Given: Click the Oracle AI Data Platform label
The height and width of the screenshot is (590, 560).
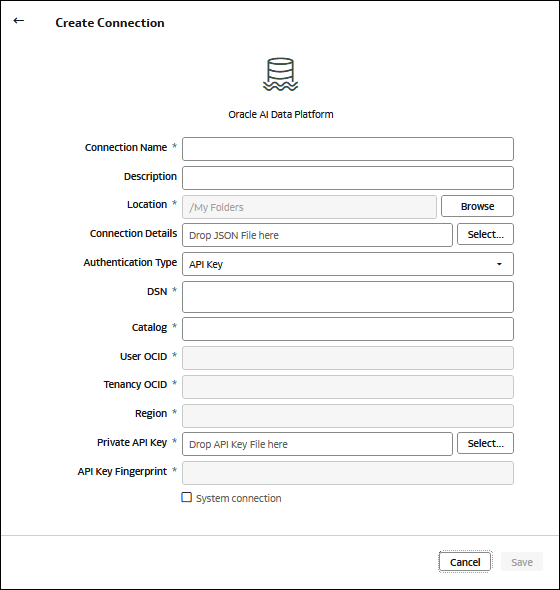Looking at the screenshot, I should coord(281,114).
